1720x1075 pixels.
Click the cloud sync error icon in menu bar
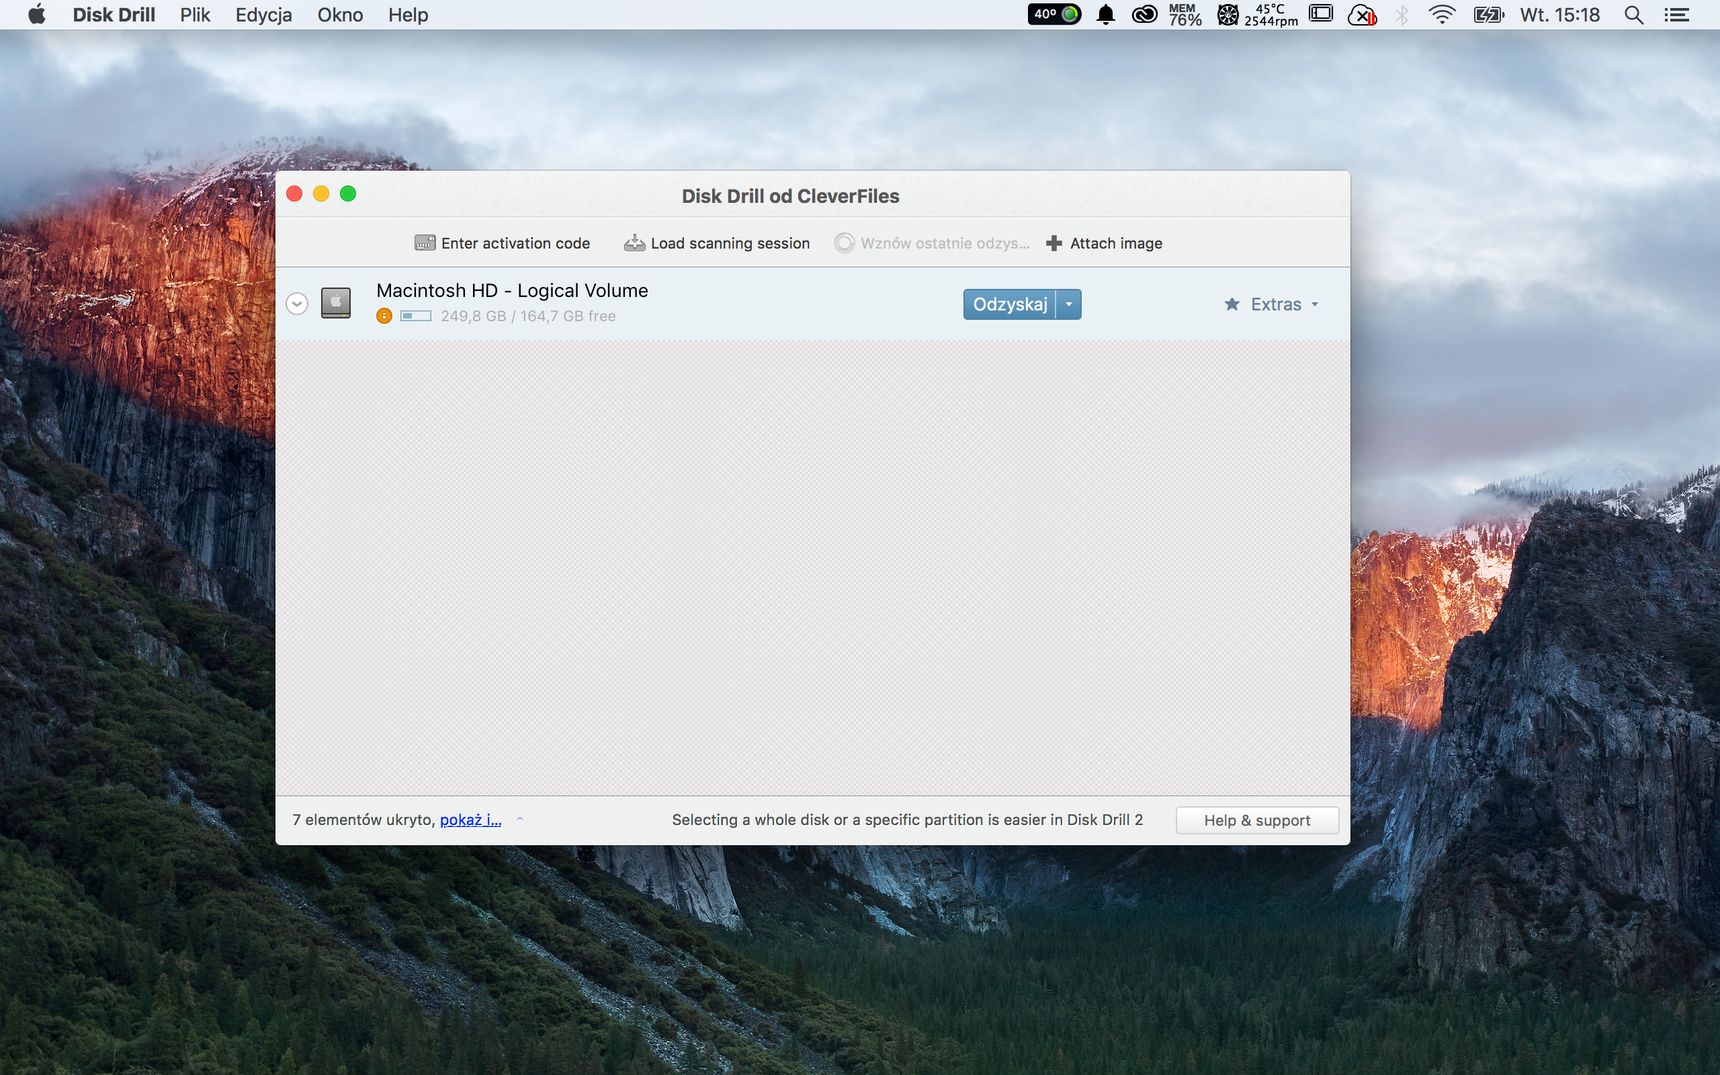pos(1362,14)
